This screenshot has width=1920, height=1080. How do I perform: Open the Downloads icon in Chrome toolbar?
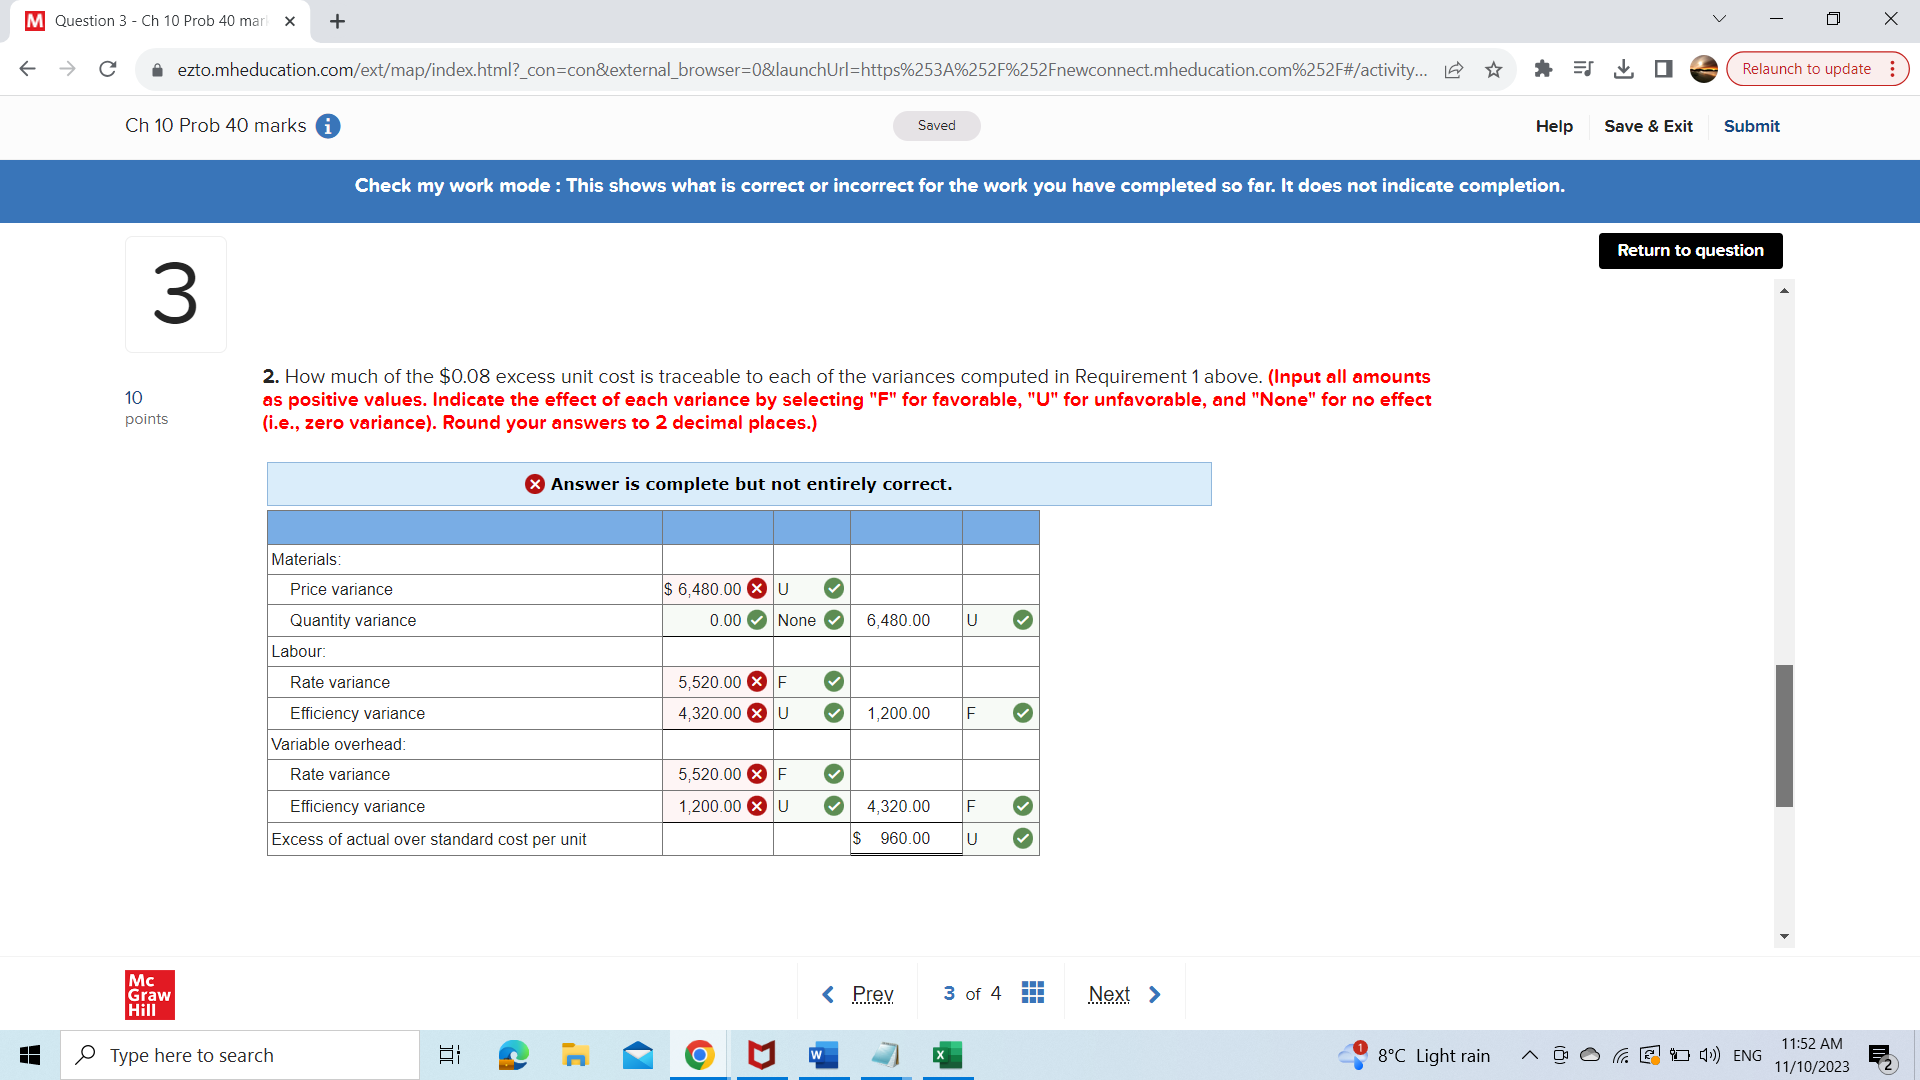pos(1623,69)
